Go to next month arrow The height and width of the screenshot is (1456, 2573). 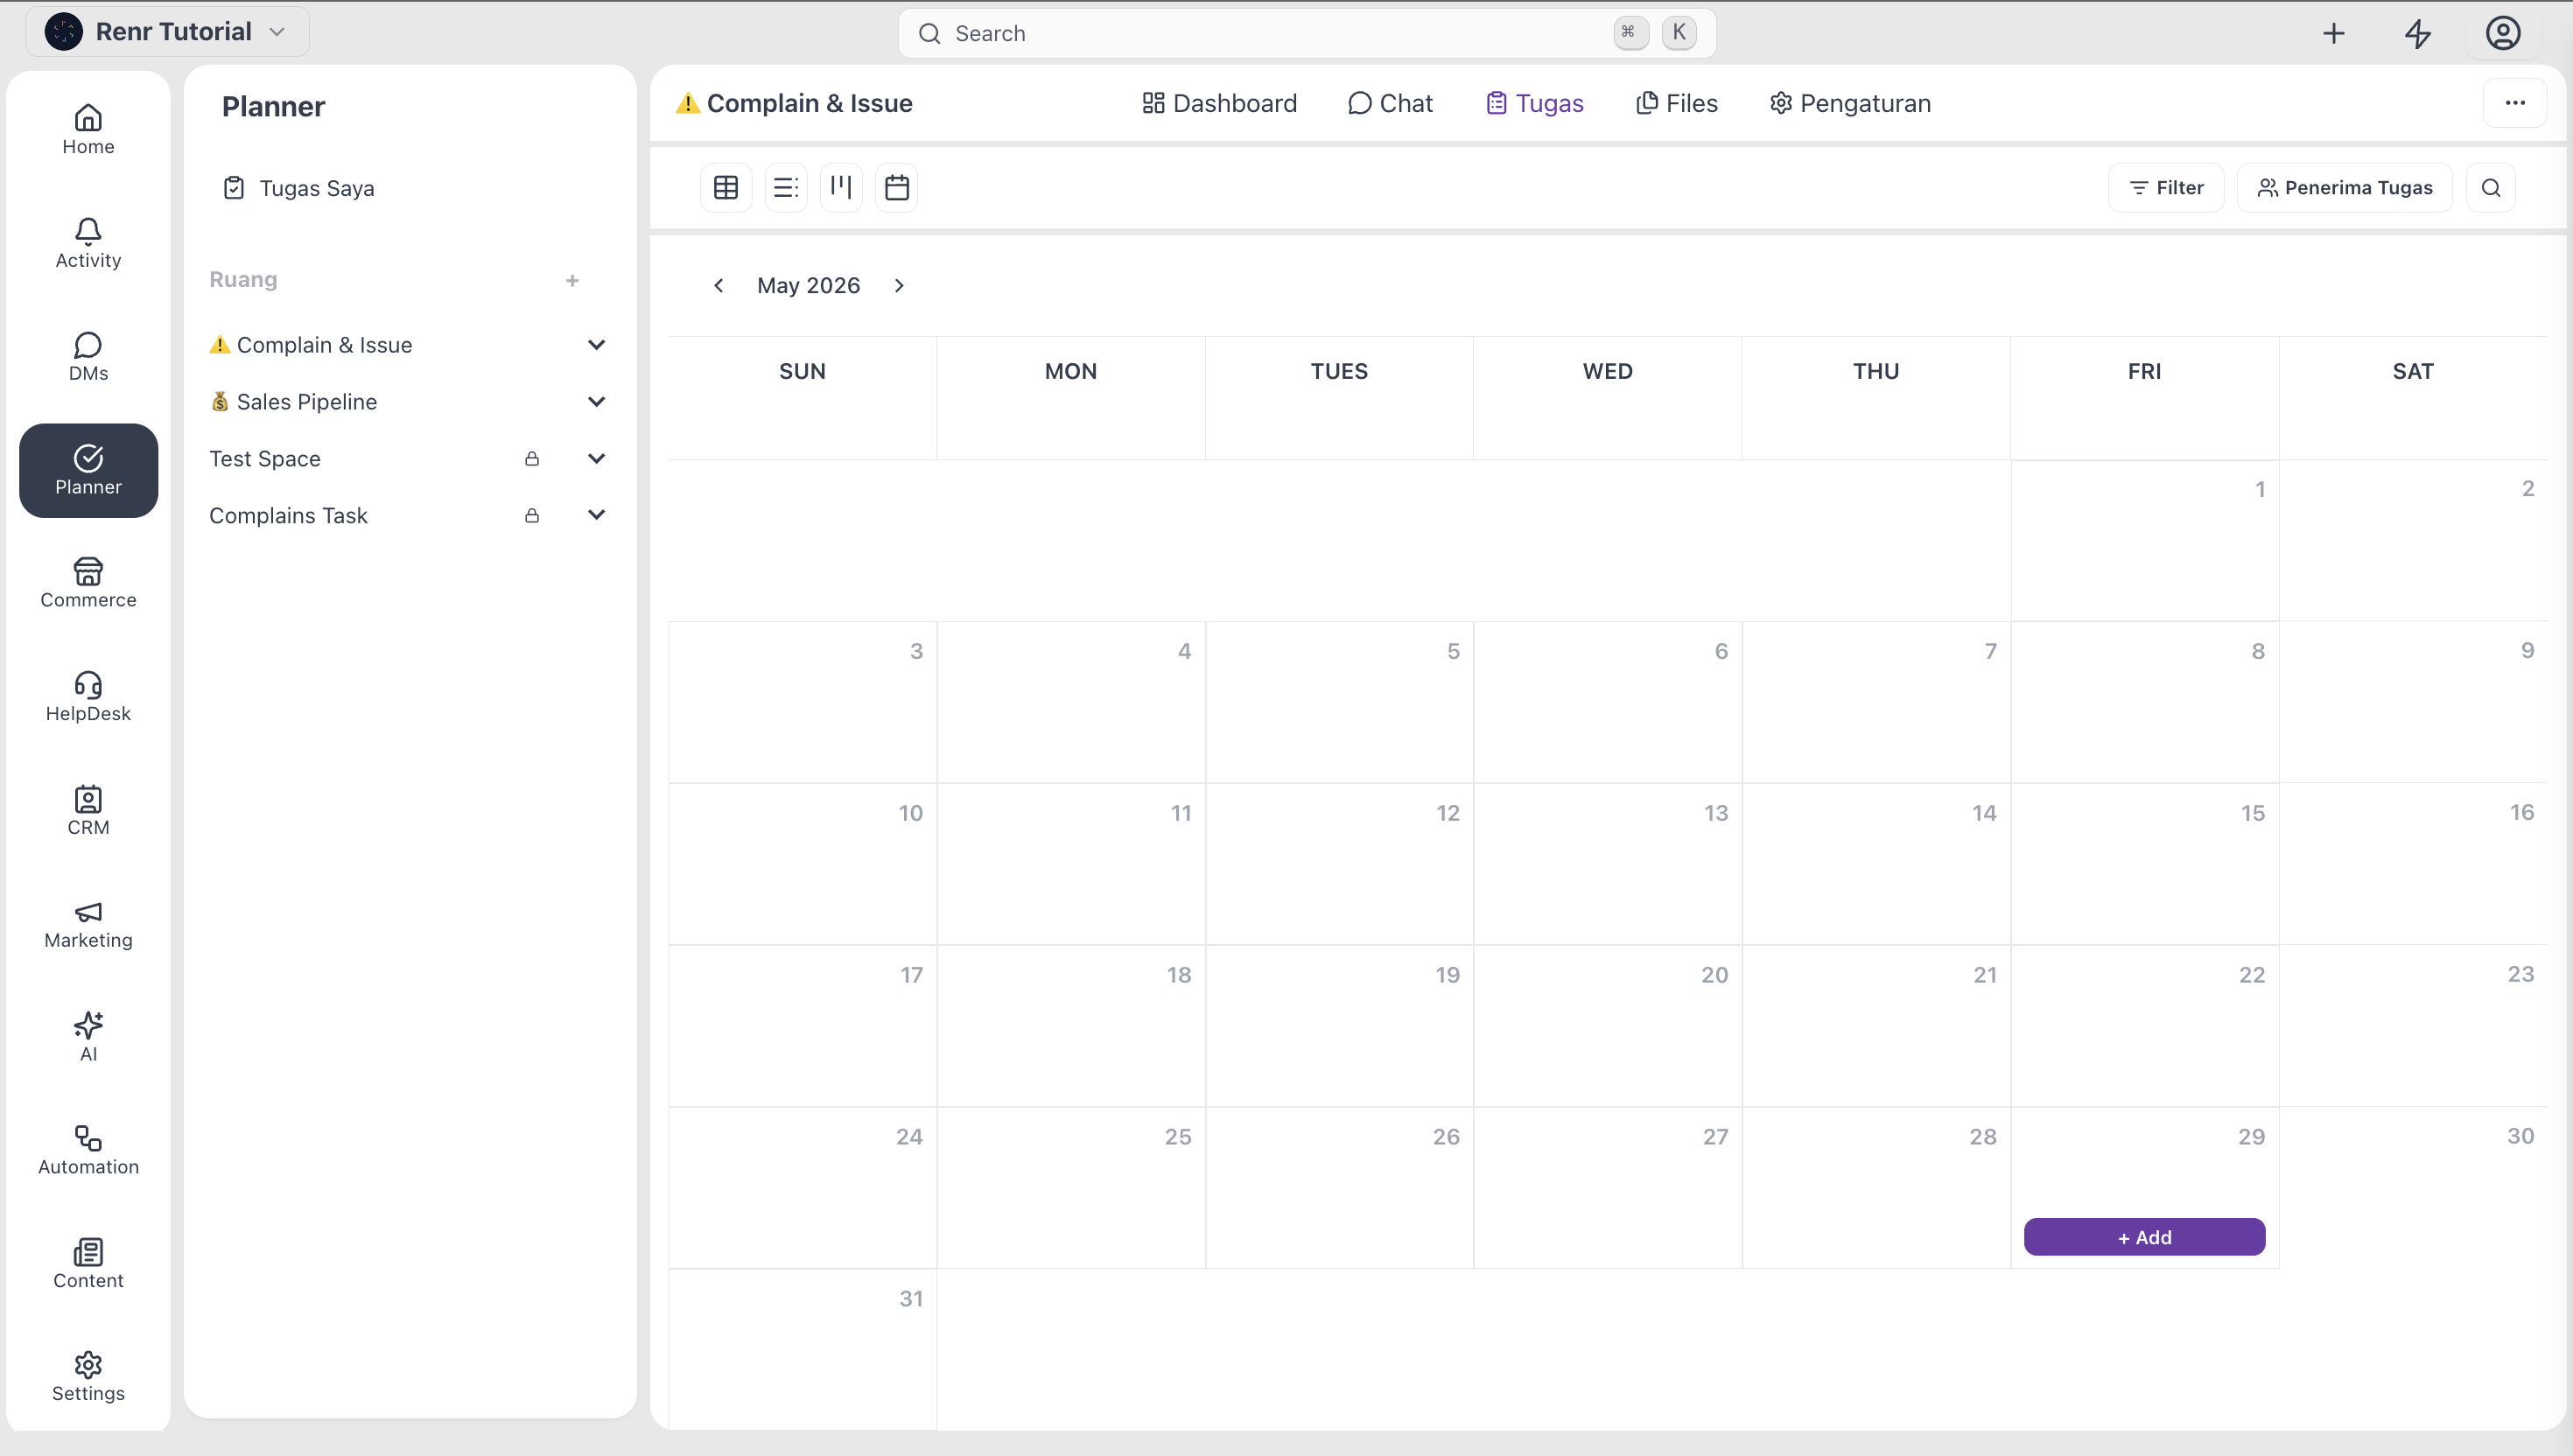pos(899,286)
